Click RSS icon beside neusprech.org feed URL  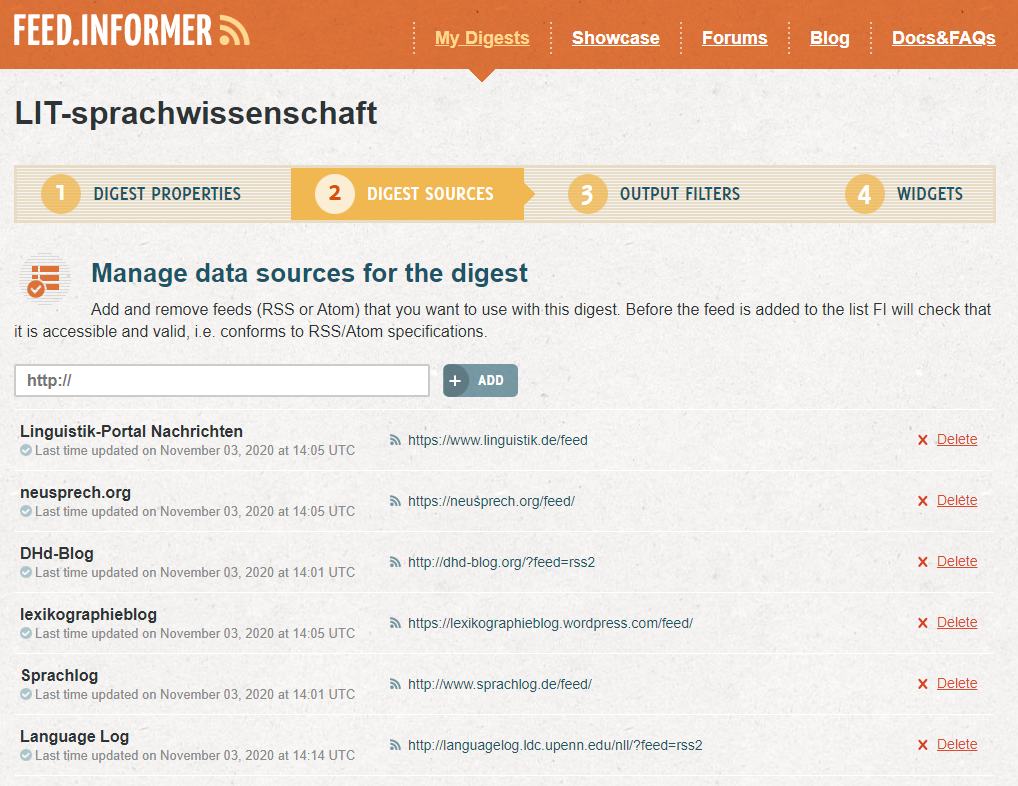395,501
